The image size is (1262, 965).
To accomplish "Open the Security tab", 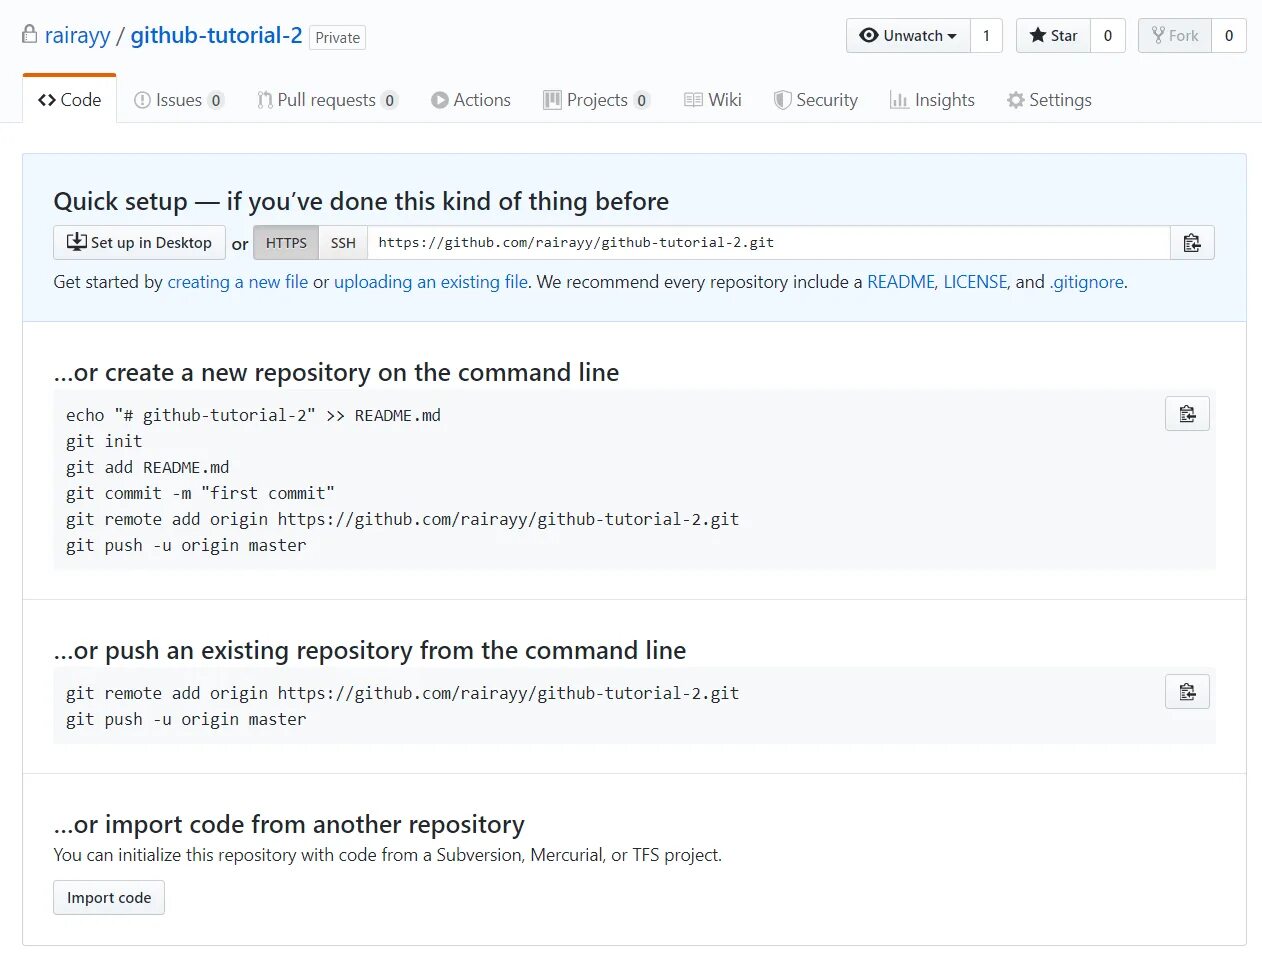I will (815, 100).
